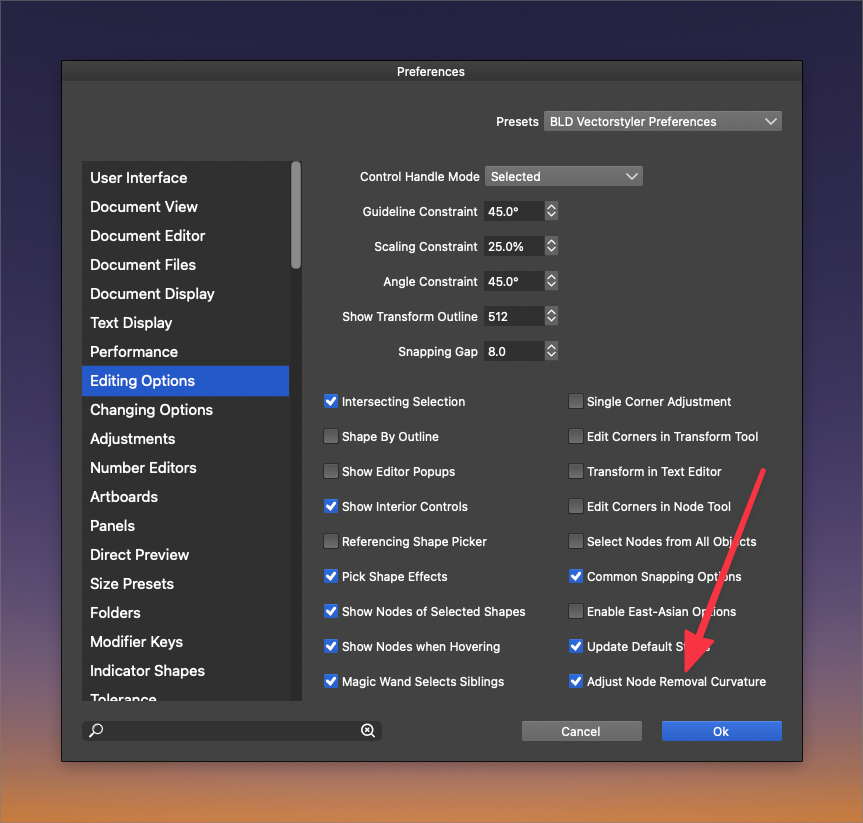
Task: Click the search magnifier icon
Action: 96,731
